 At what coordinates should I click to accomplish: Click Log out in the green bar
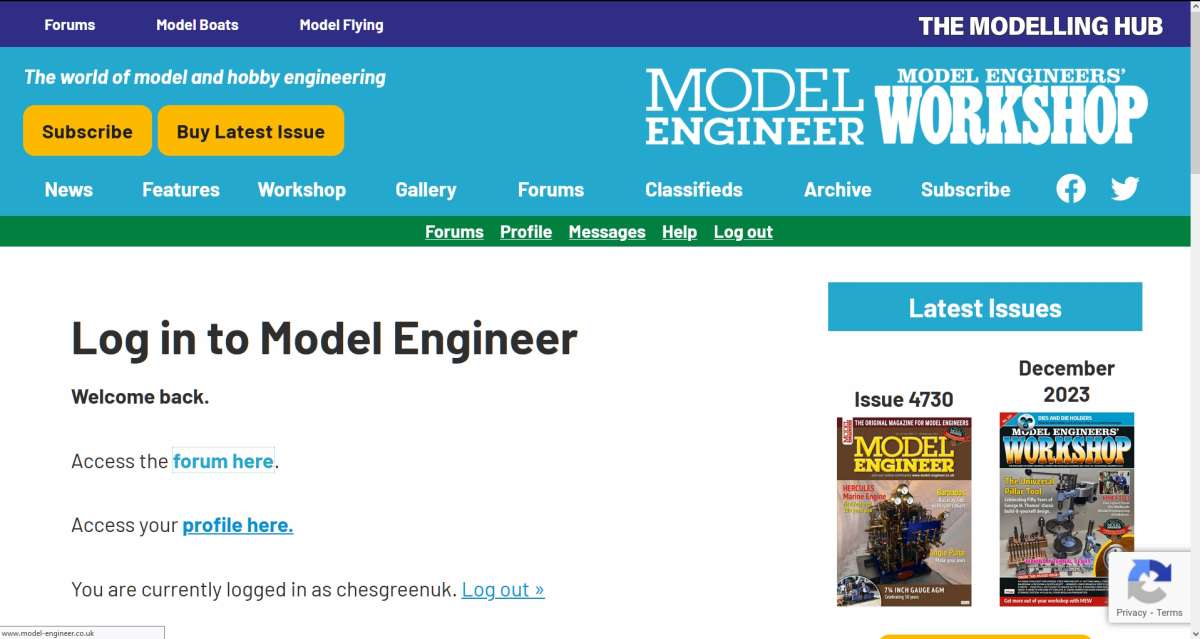pyautogui.click(x=743, y=232)
